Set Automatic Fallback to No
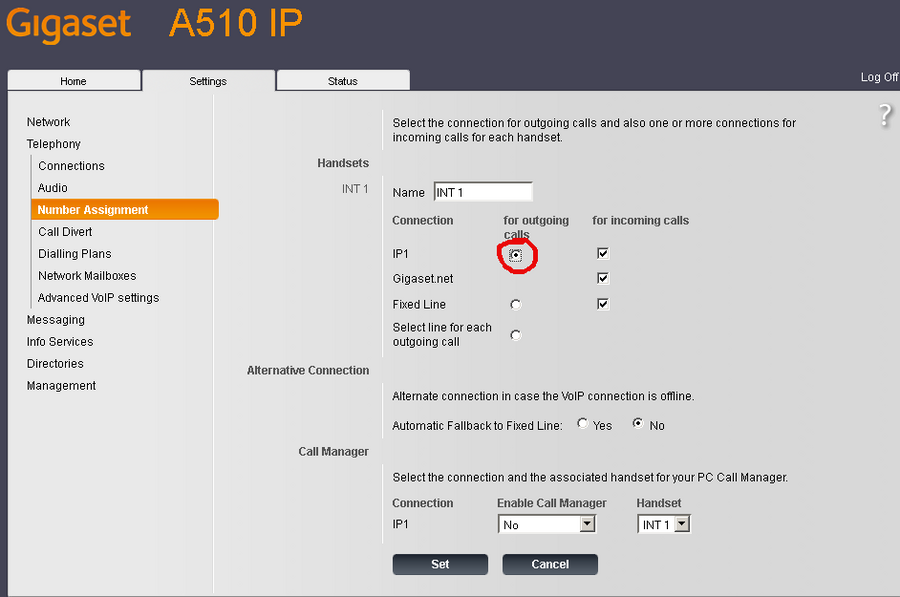900x597 pixels. click(x=638, y=424)
